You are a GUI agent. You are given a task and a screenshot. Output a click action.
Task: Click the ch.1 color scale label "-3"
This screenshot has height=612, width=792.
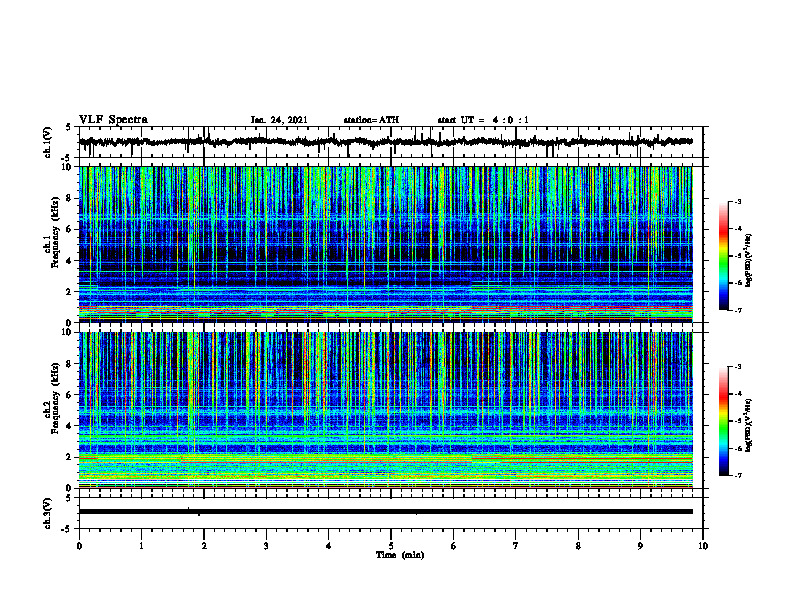[x=737, y=201]
